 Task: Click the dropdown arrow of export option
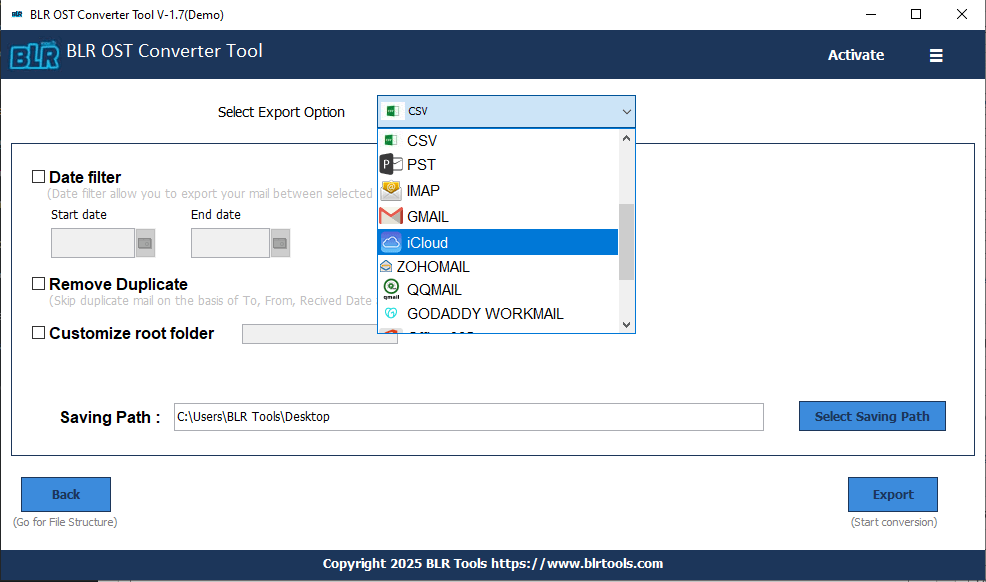pos(626,112)
